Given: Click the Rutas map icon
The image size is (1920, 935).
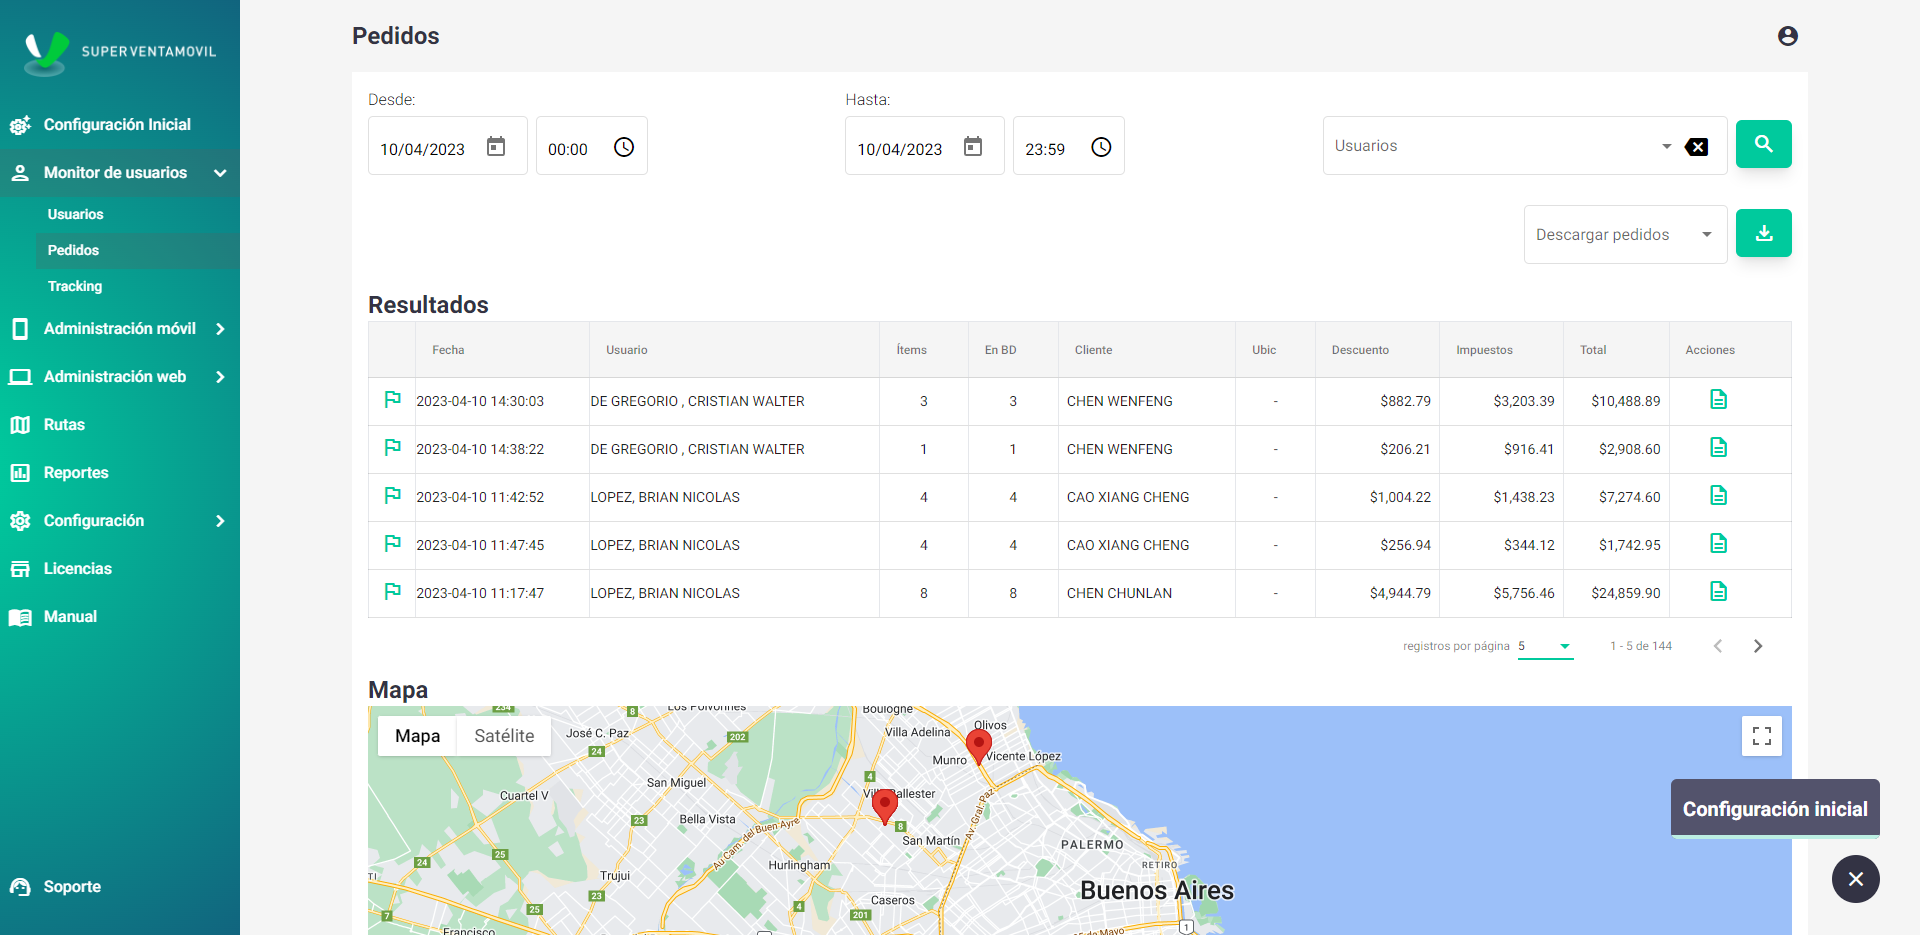Looking at the screenshot, I should (x=20, y=425).
